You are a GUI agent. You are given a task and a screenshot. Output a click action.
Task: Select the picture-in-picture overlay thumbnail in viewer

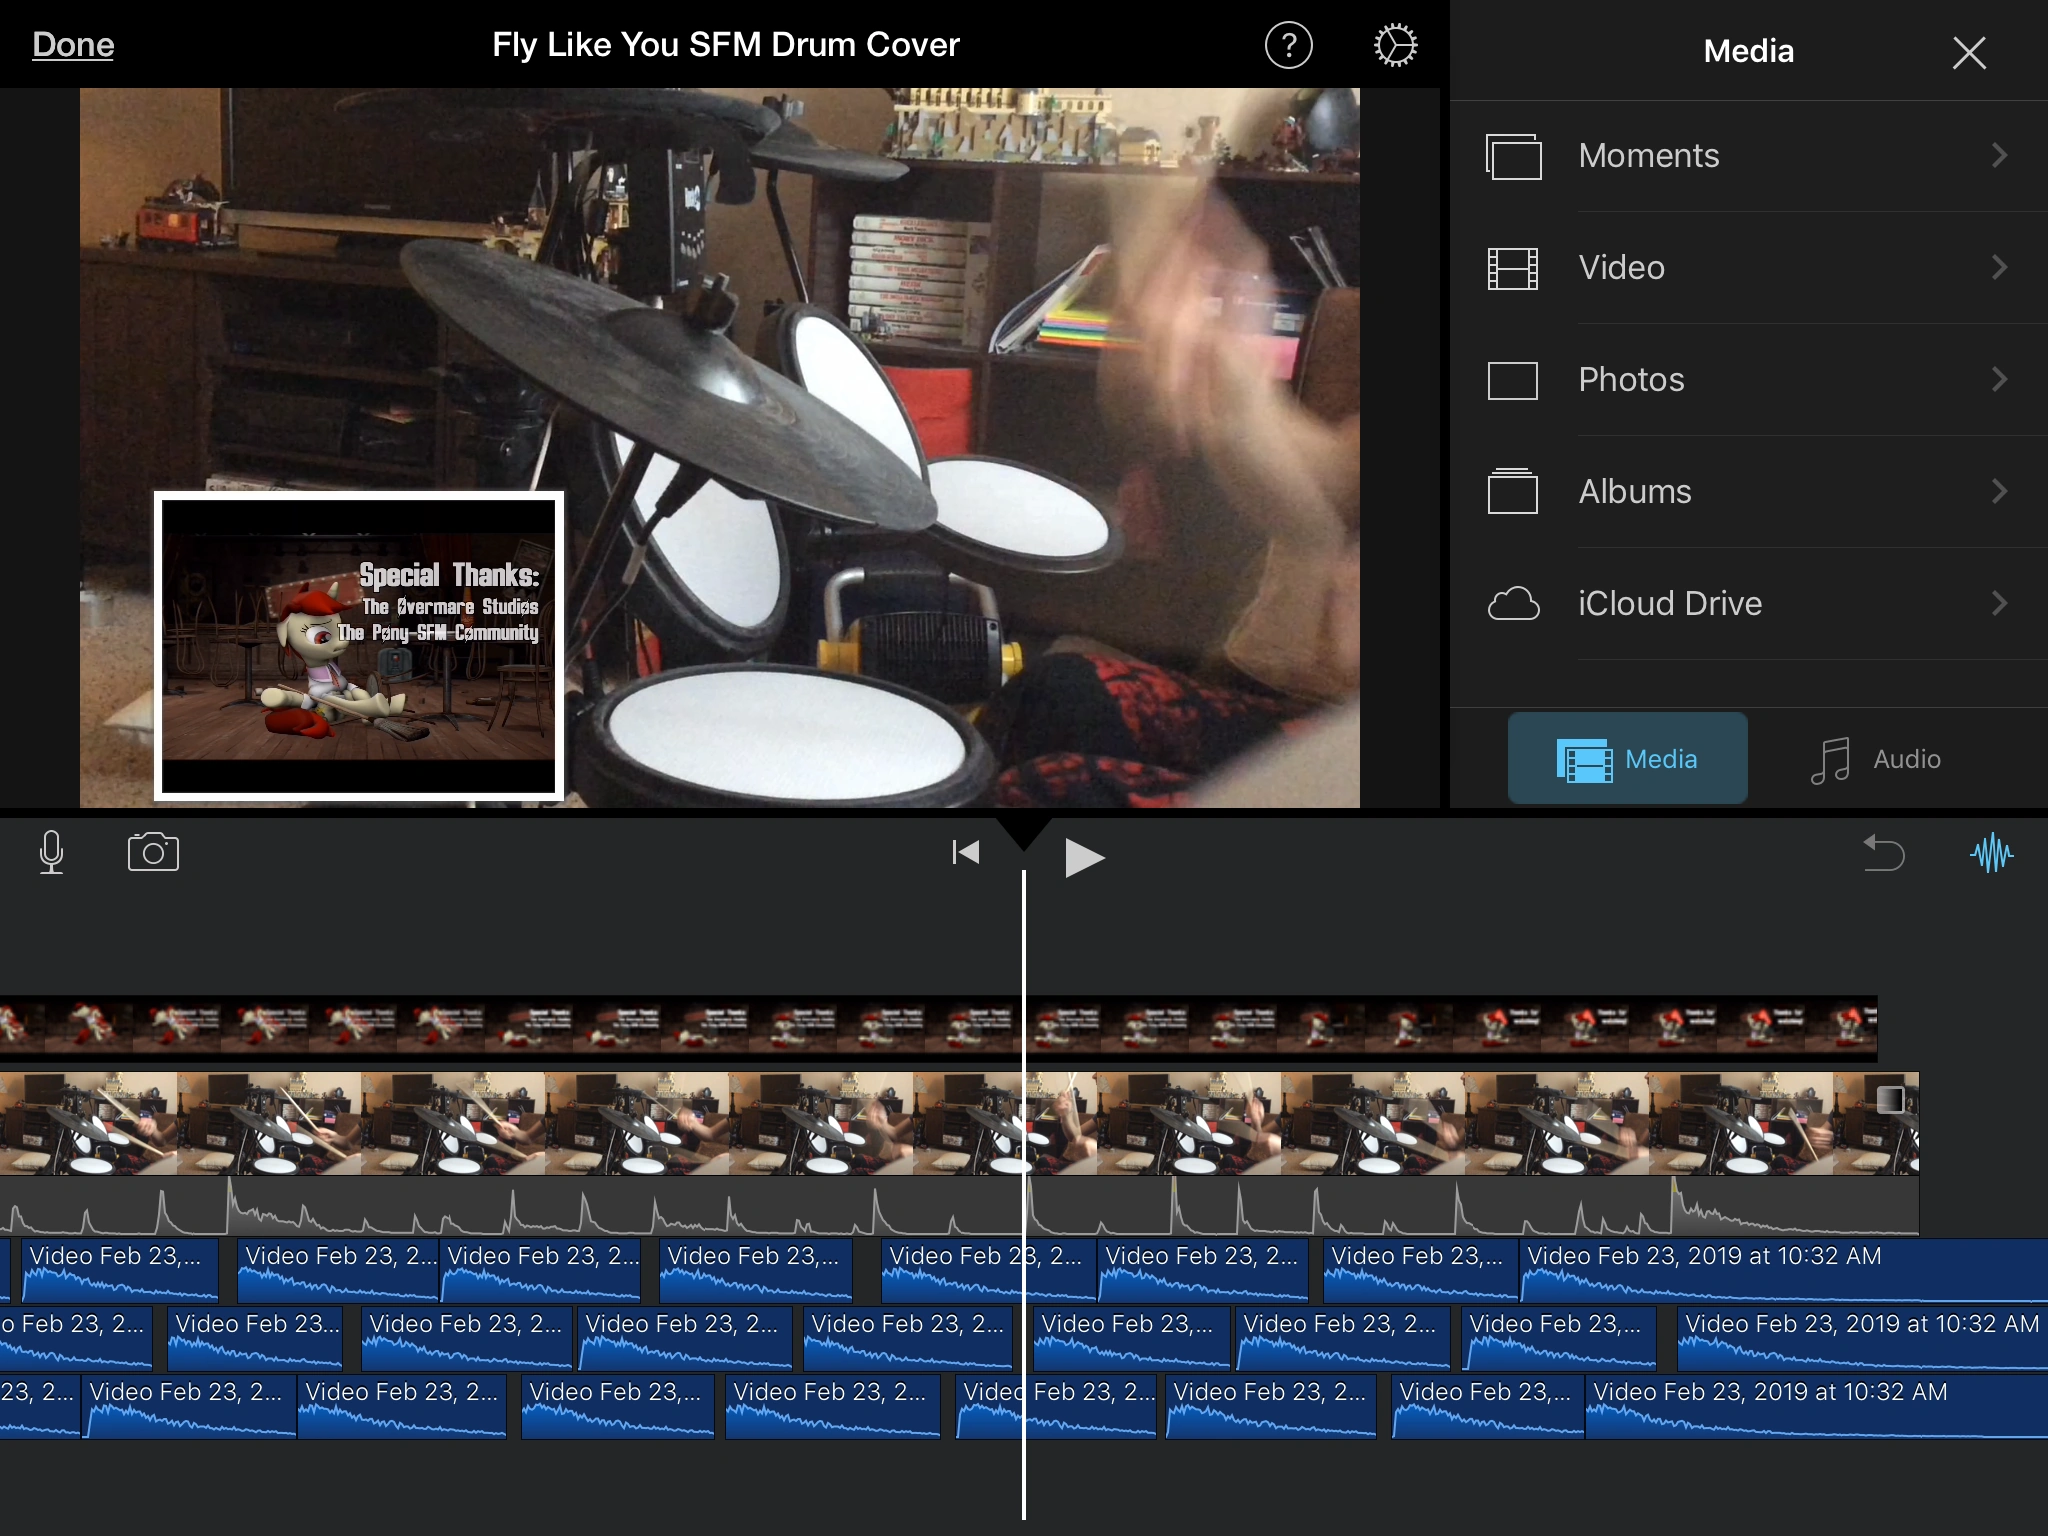pyautogui.click(x=359, y=645)
